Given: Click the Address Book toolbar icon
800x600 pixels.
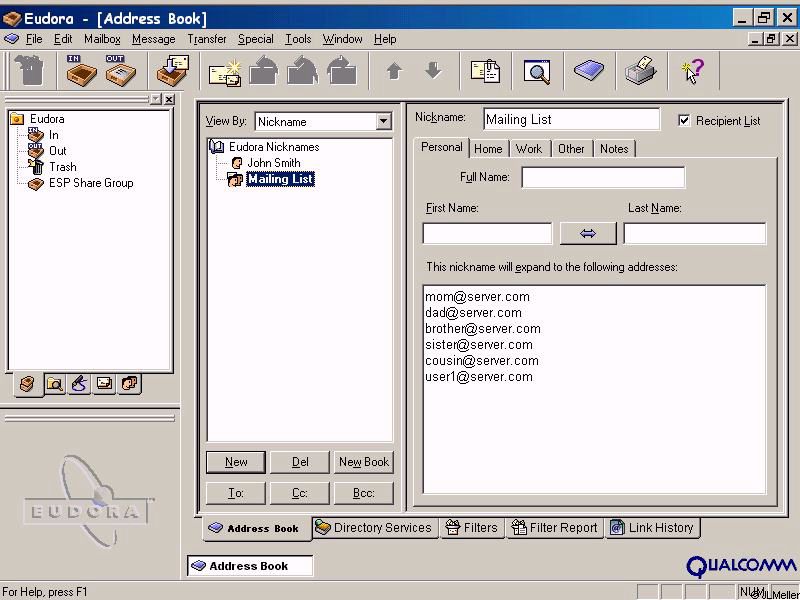Looking at the screenshot, I should pyautogui.click(x=589, y=70).
